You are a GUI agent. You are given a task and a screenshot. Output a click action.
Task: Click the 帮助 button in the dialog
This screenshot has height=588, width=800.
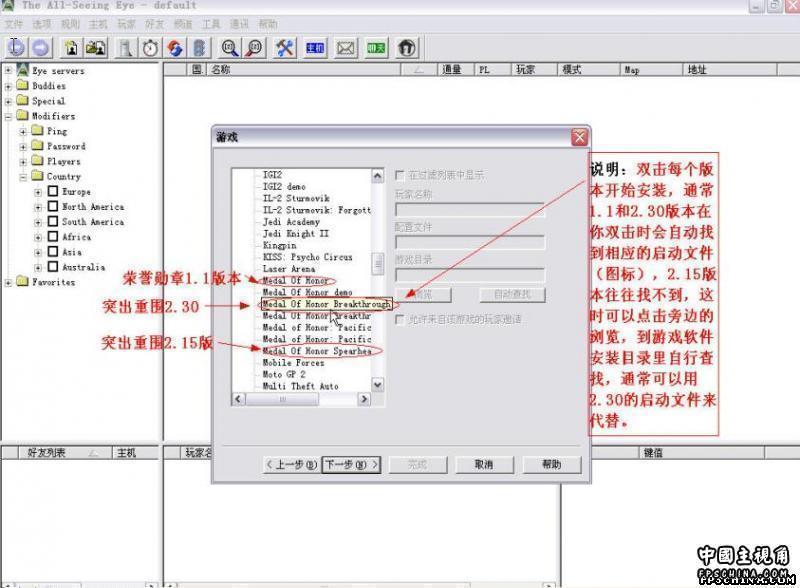pos(552,464)
